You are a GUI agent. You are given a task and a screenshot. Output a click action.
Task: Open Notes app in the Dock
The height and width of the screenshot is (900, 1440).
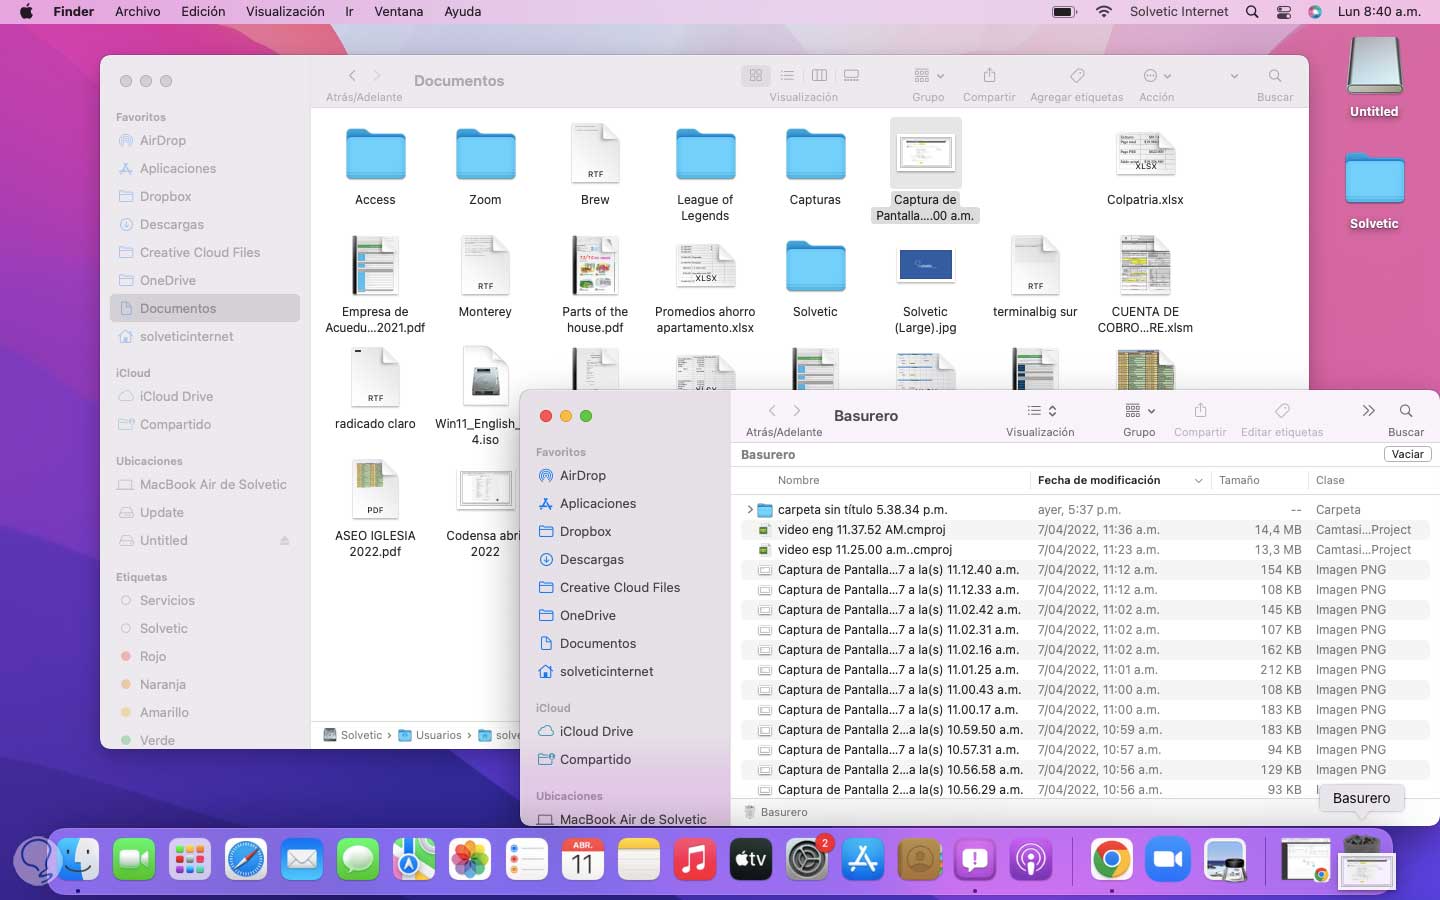[x=639, y=858]
